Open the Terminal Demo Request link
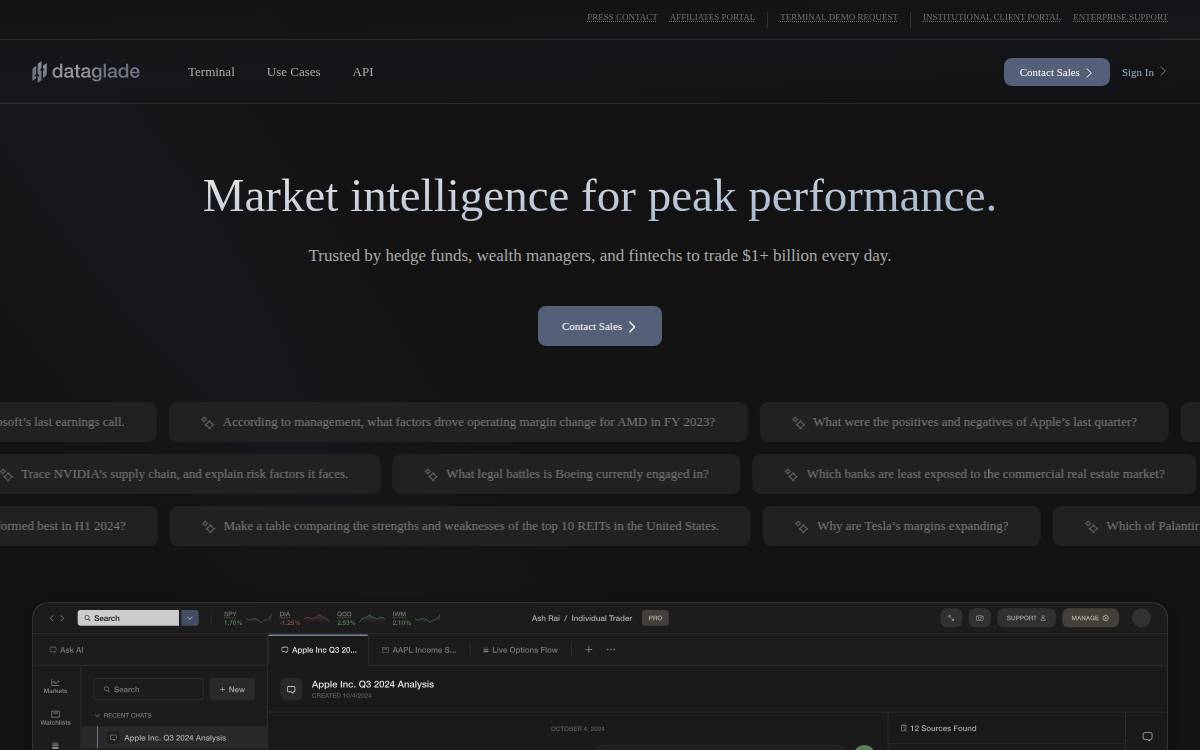Viewport: 1200px width, 750px height. coord(839,17)
